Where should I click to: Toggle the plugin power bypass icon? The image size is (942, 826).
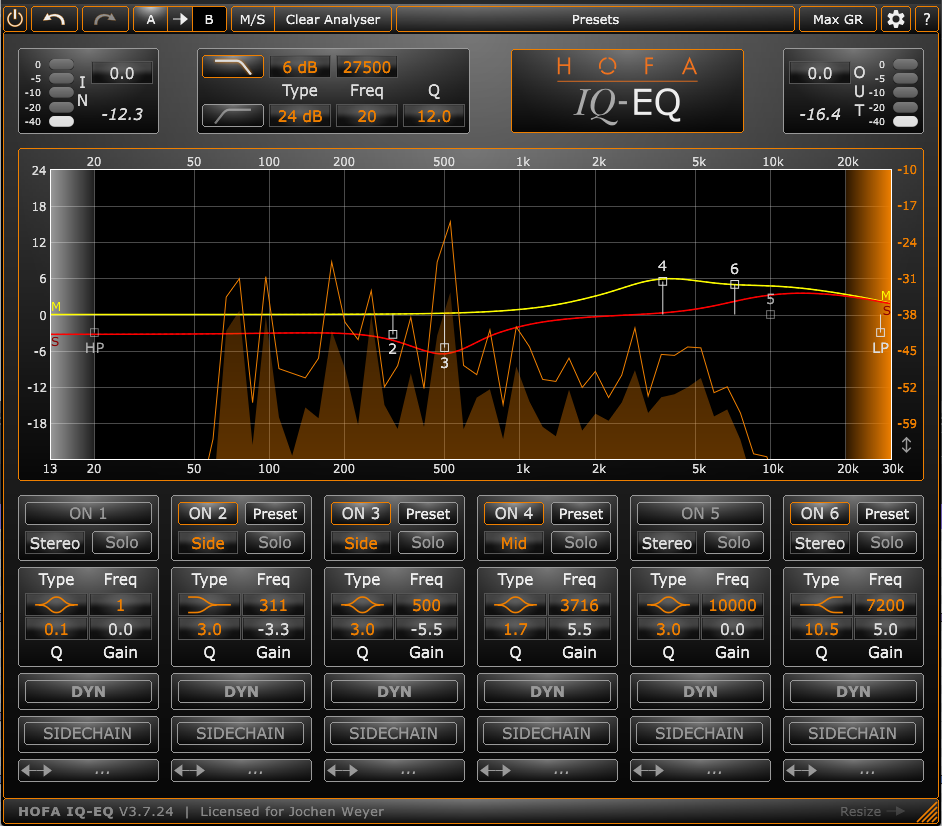point(14,19)
